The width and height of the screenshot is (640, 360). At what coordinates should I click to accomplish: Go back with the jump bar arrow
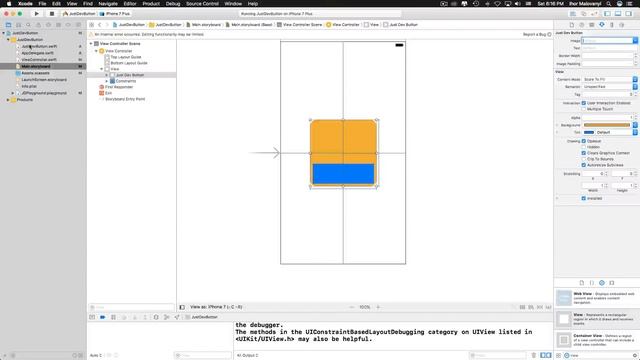pos(100,25)
